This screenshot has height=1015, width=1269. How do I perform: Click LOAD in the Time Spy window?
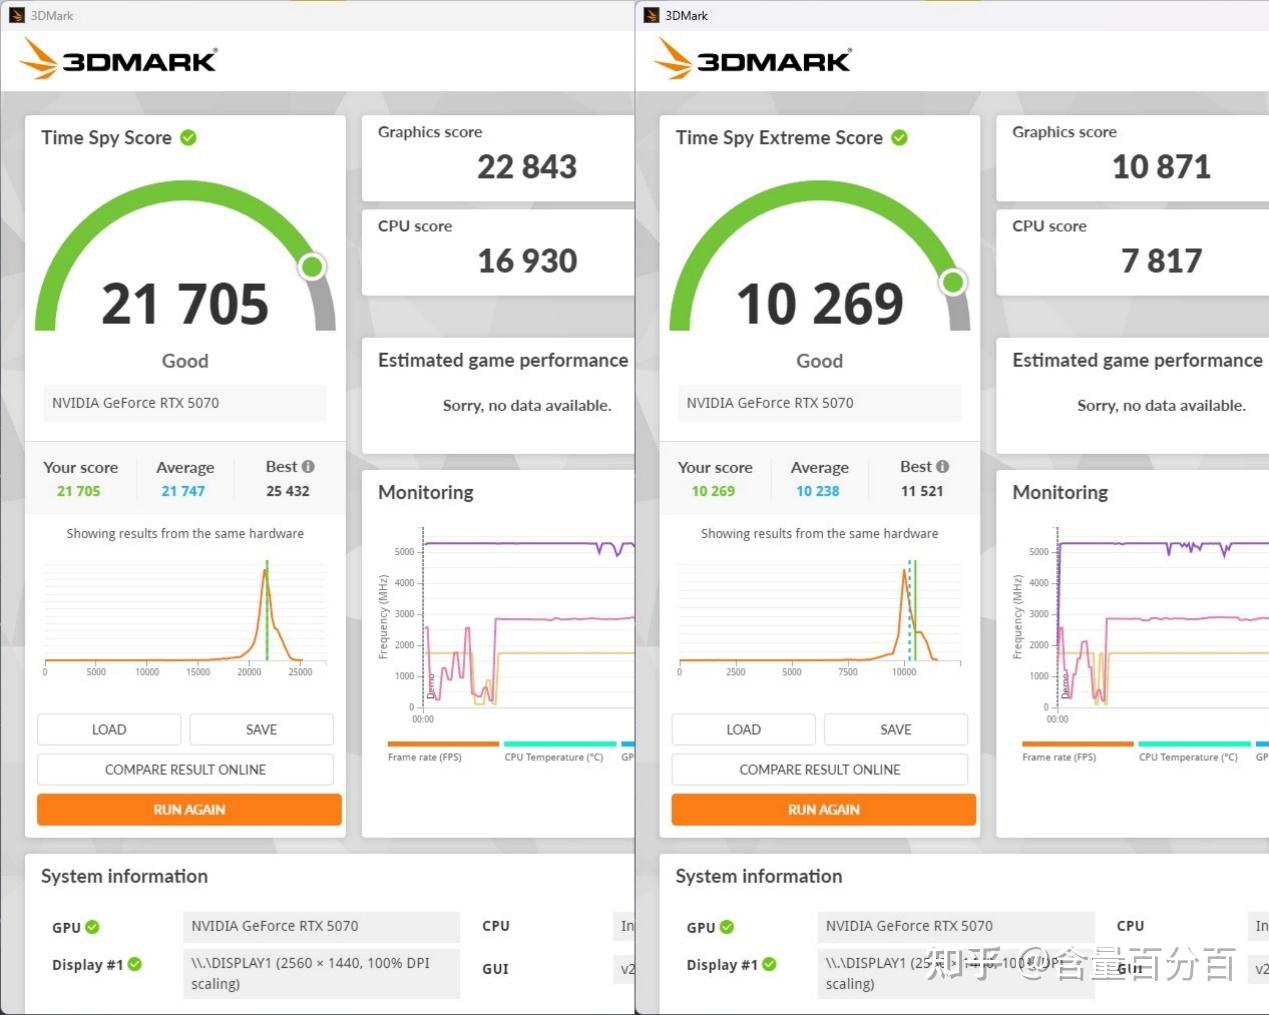point(109,729)
